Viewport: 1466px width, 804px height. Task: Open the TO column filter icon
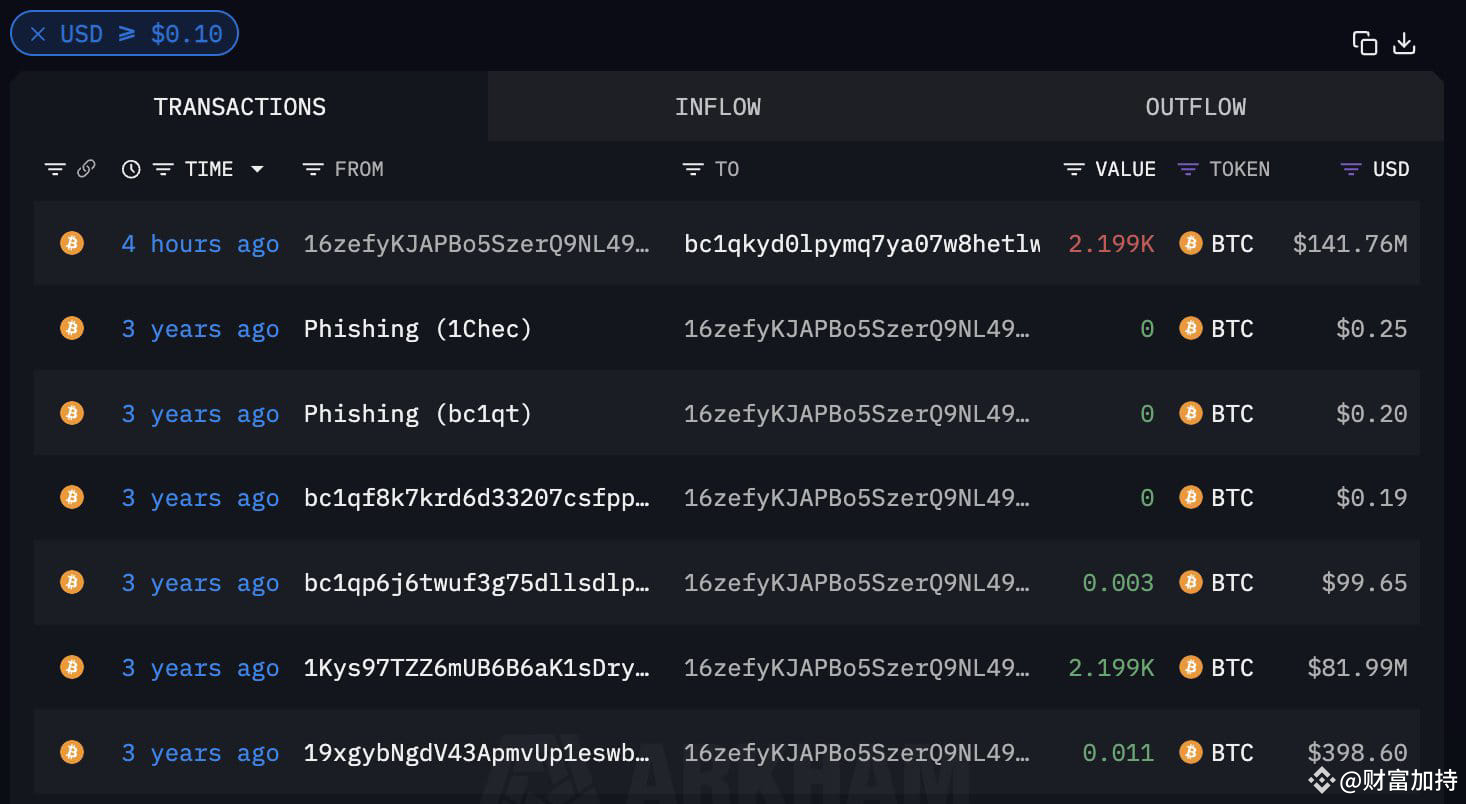[693, 169]
